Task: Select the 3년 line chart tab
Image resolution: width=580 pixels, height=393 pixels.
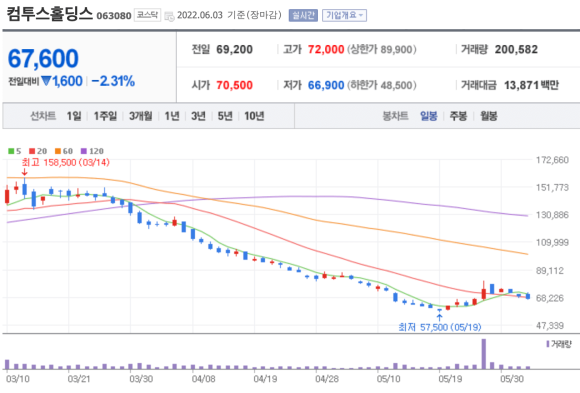Action: [x=198, y=116]
